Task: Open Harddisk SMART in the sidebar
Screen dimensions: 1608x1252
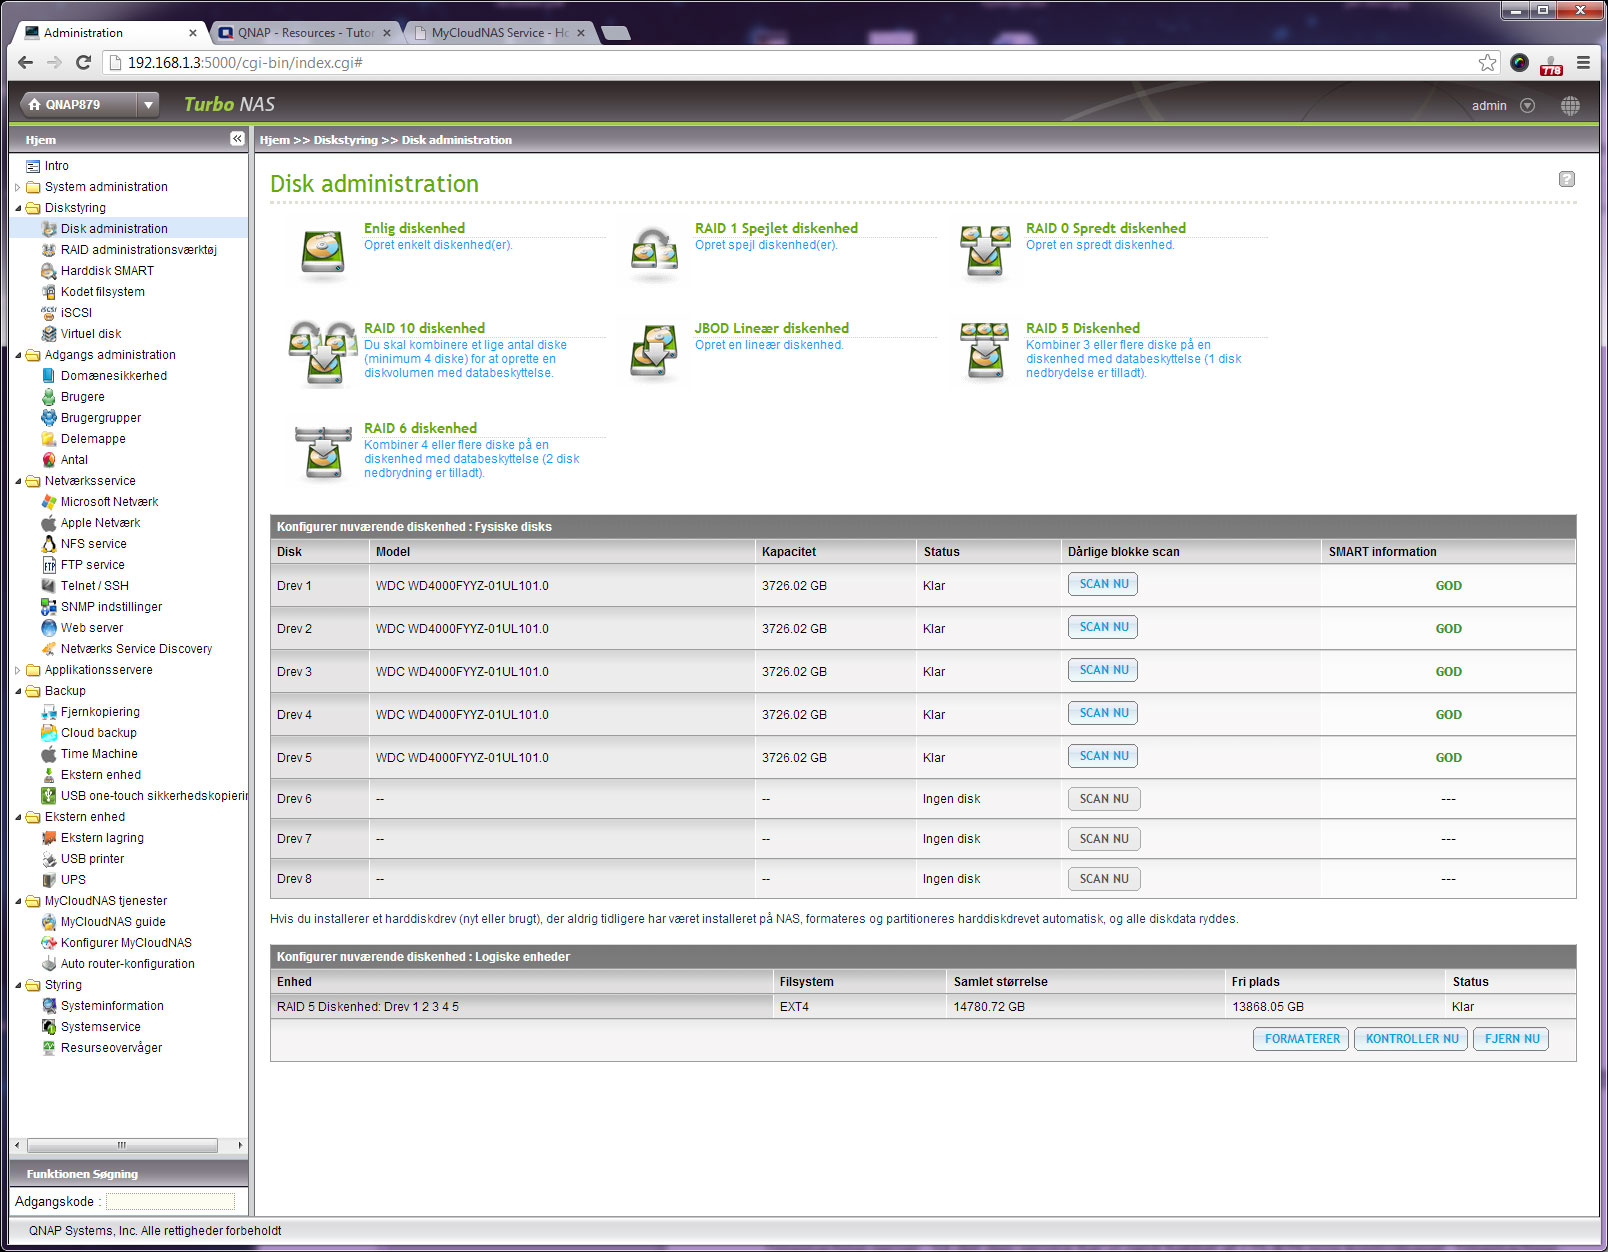Action: coord(107,271)
